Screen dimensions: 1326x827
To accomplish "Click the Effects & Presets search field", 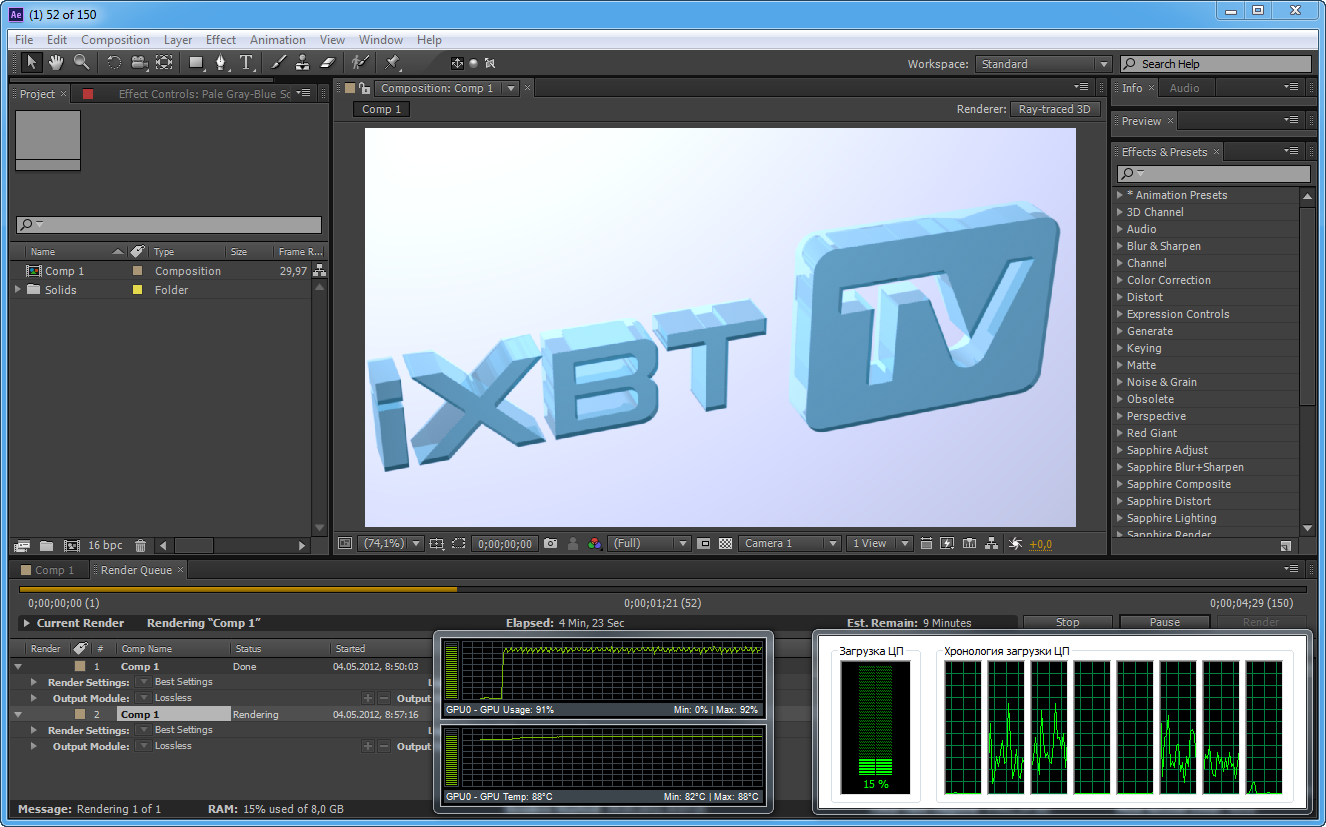I will click(x=1214, y=174).
